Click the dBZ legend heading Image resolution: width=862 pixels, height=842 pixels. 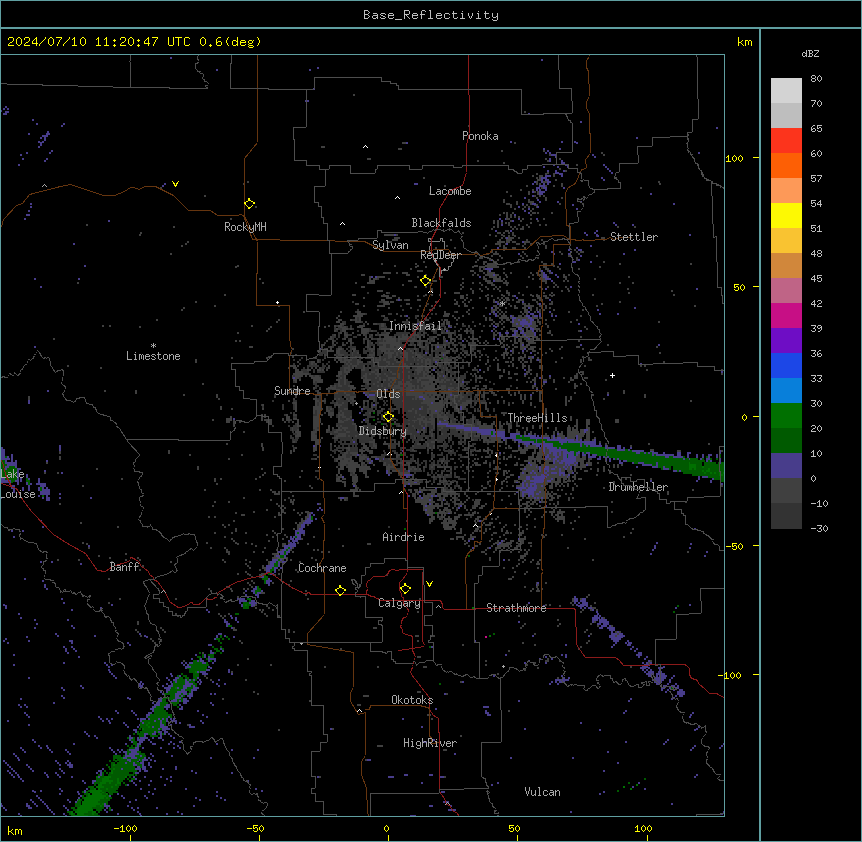point(810,54)
